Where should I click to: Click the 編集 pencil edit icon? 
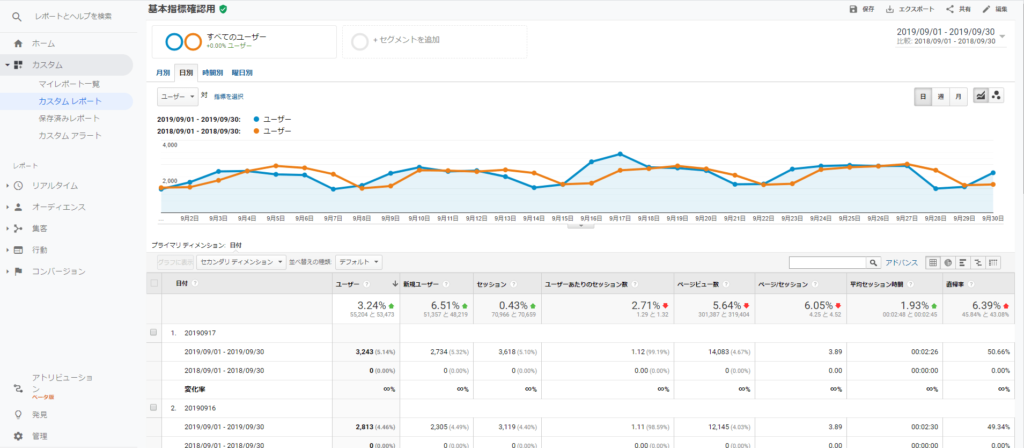986,9
